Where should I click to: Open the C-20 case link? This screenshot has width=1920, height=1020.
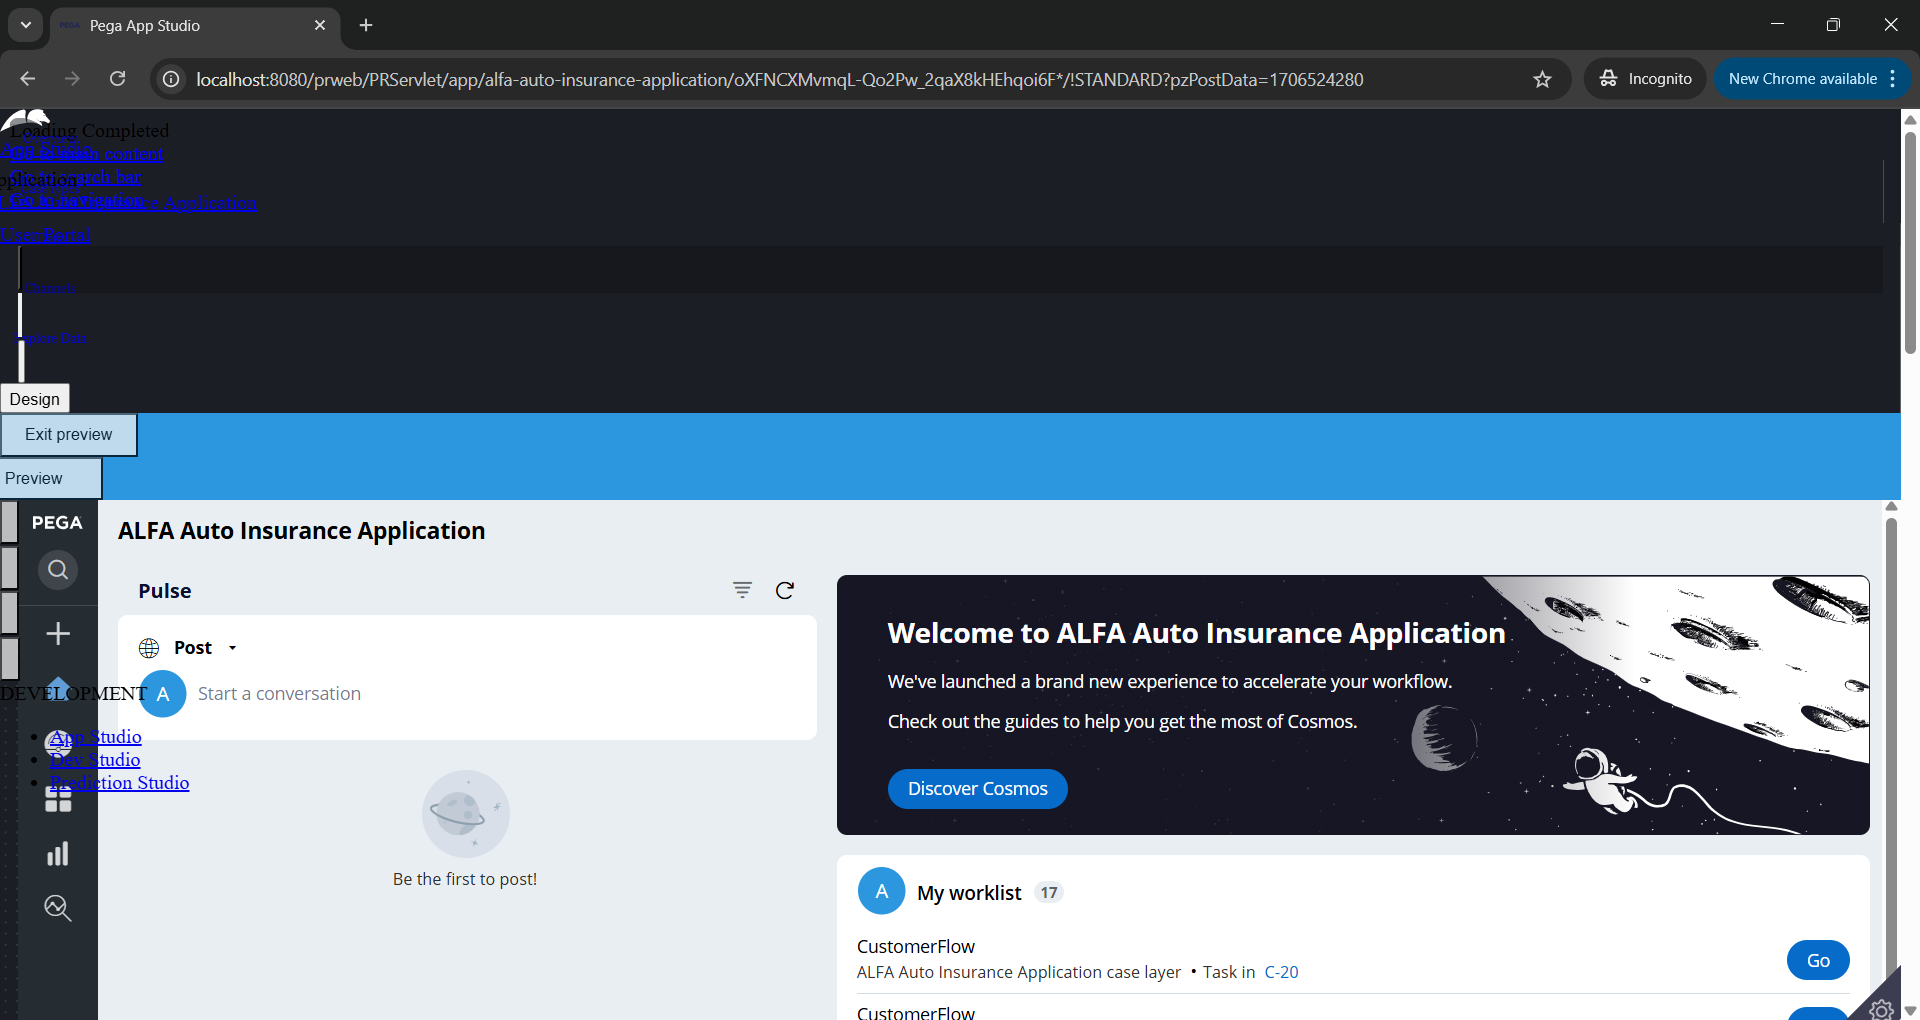(1281, 972)
